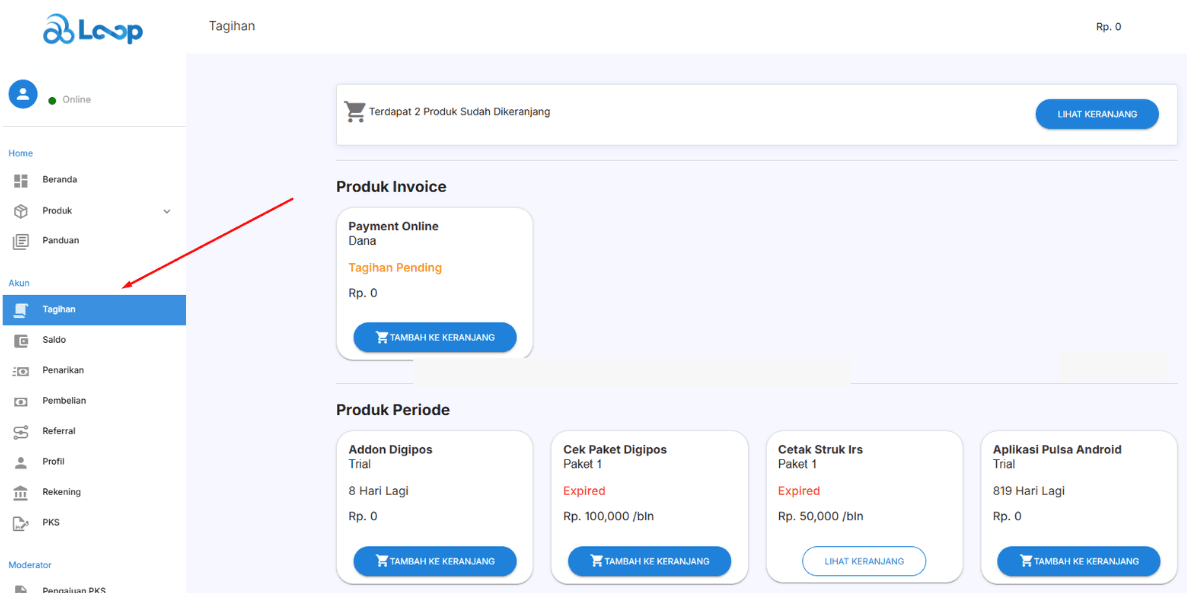View cart from Cetak Struk Irs card
The width and height of the screenshot is (1187, 593).
864,561
